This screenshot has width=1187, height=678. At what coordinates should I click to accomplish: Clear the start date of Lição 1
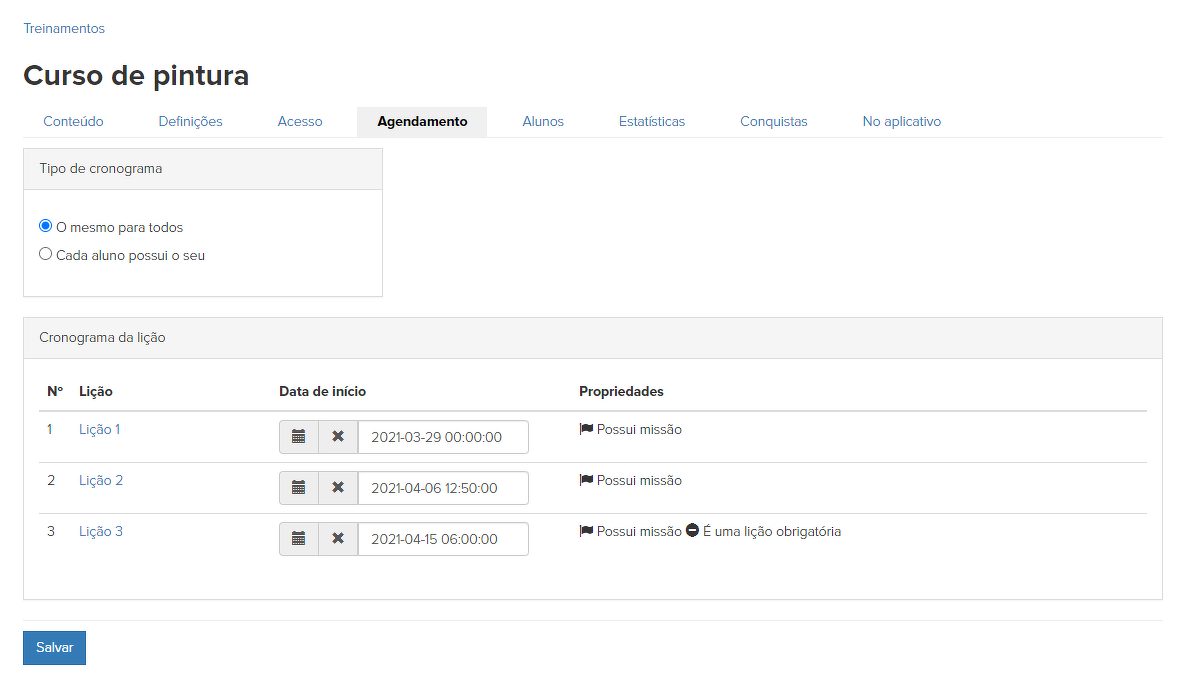pos(338,437)
